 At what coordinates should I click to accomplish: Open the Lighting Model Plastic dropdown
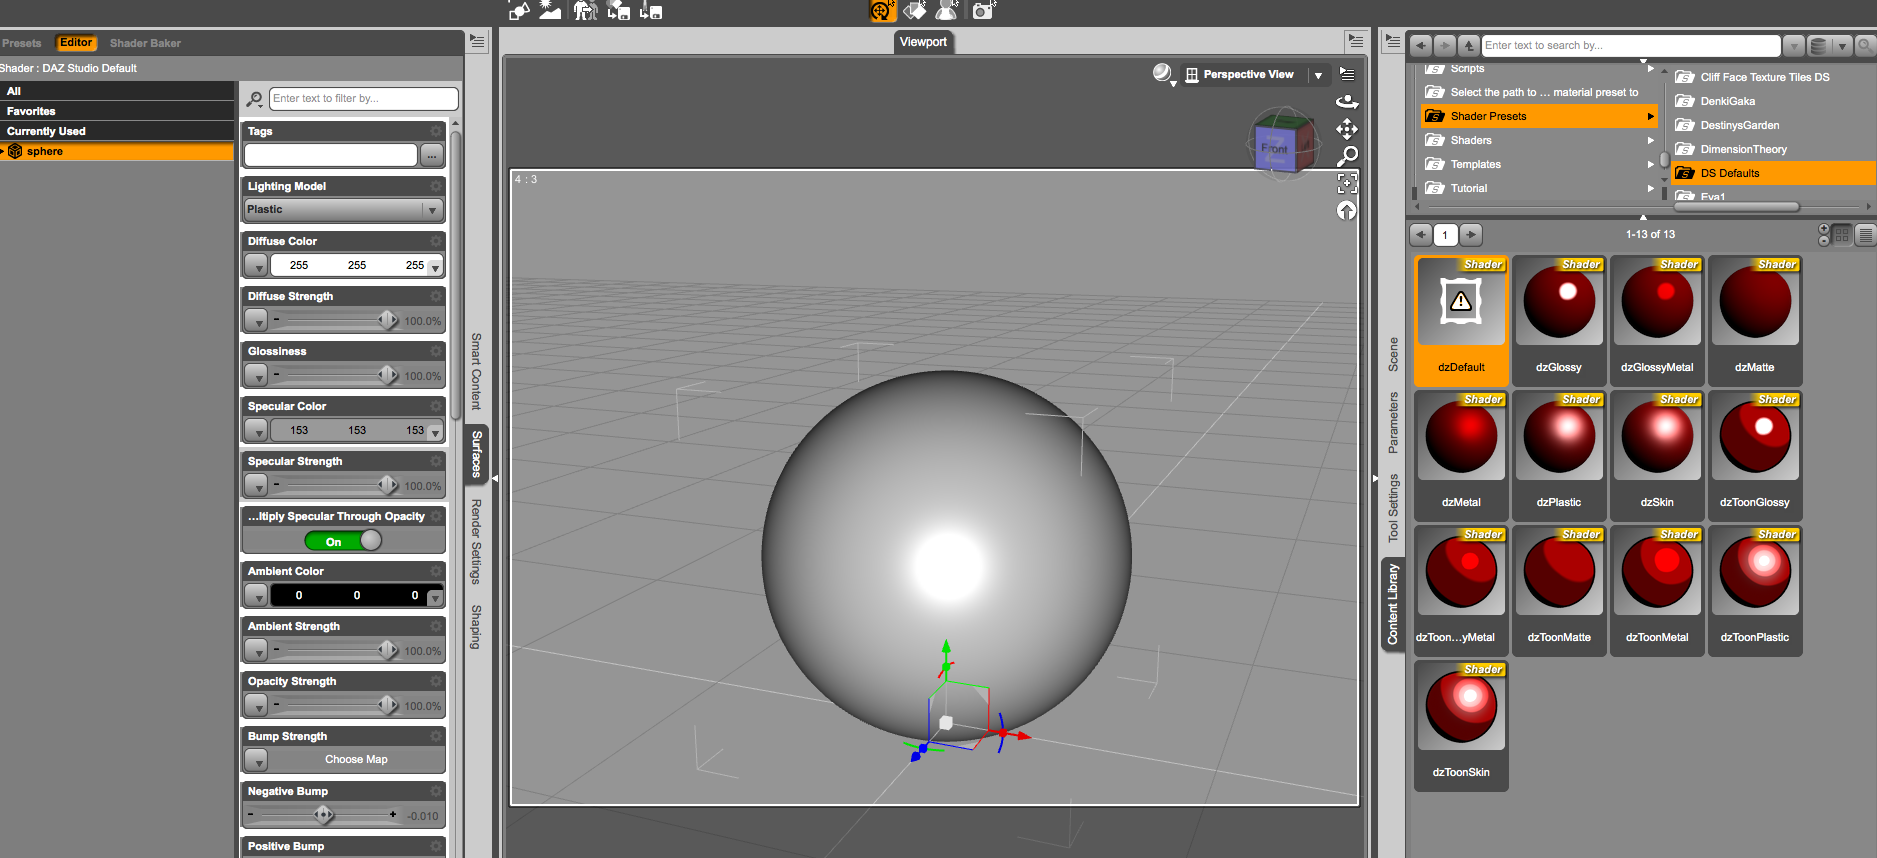point(343,210)
